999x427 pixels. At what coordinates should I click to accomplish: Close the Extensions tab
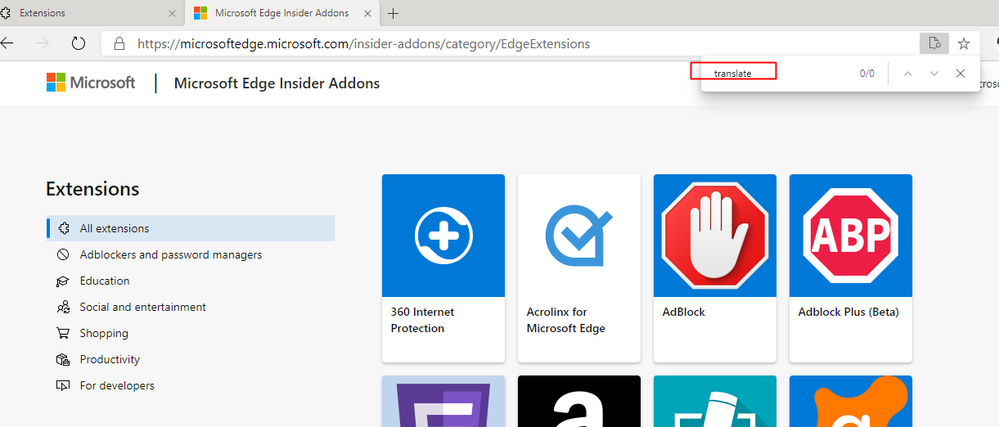172,13
